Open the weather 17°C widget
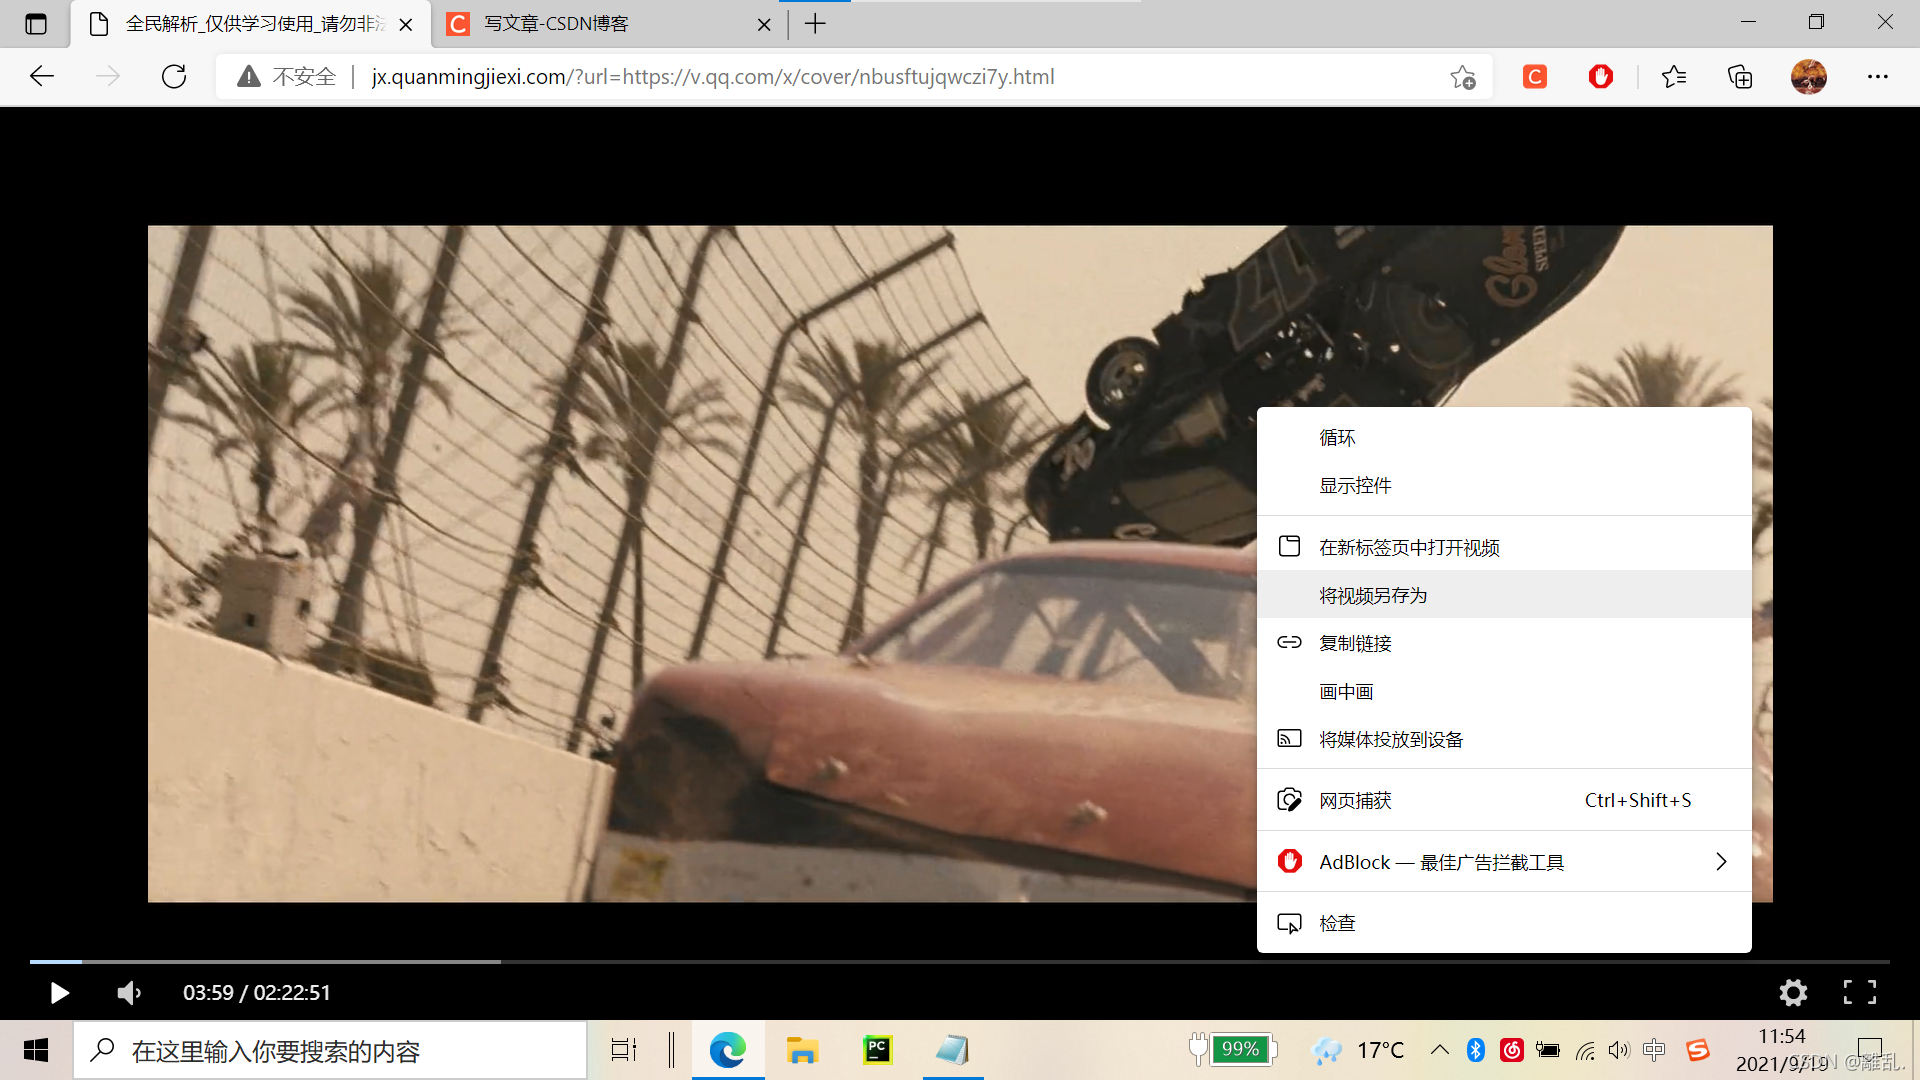 coord(1359,1050)
